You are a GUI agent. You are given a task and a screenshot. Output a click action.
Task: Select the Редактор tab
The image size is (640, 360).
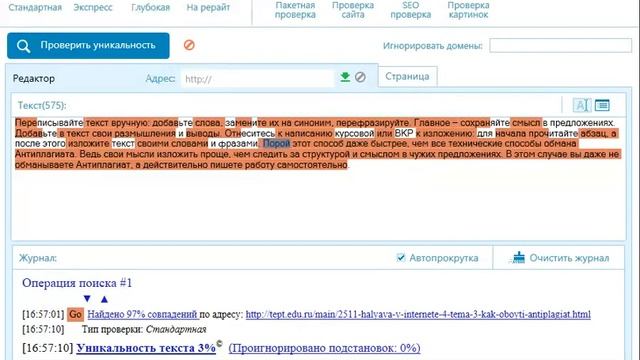tap(34, 78)
